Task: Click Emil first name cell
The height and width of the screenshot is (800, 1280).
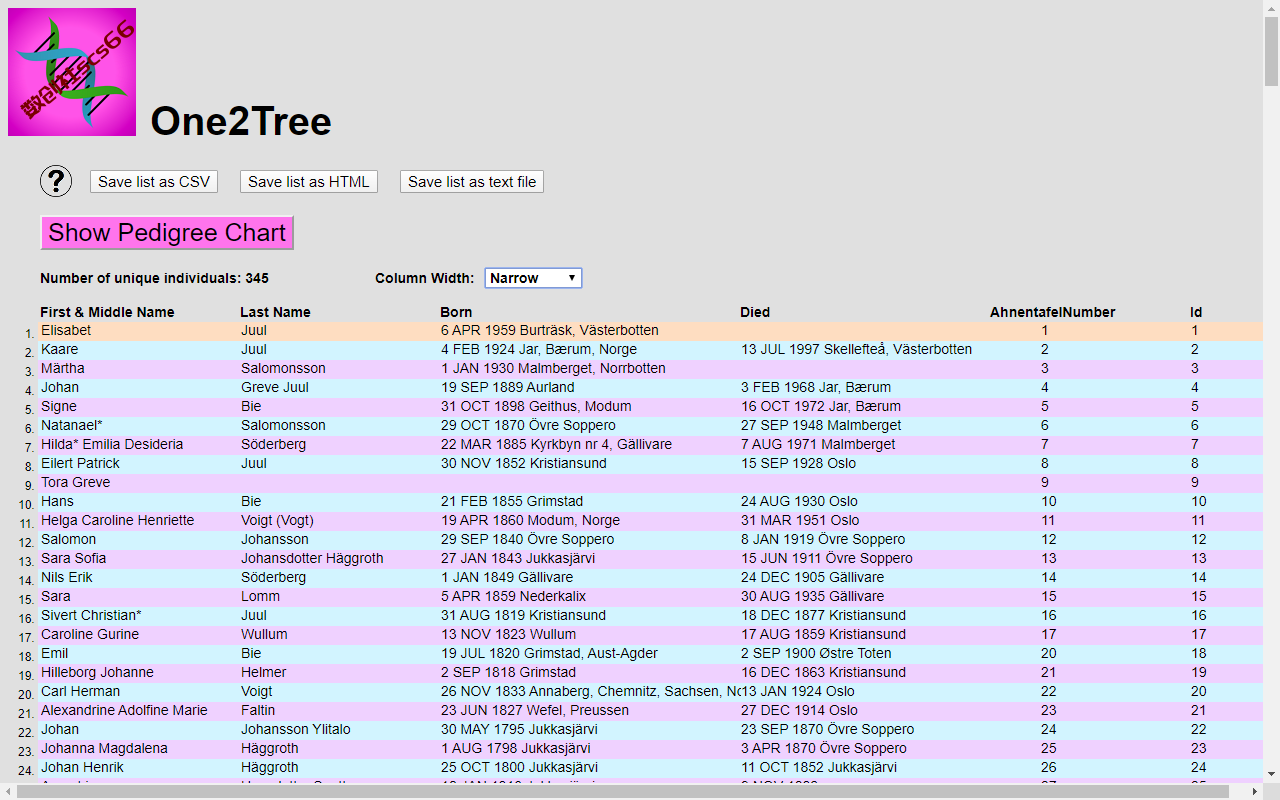Action: point(54,653)
